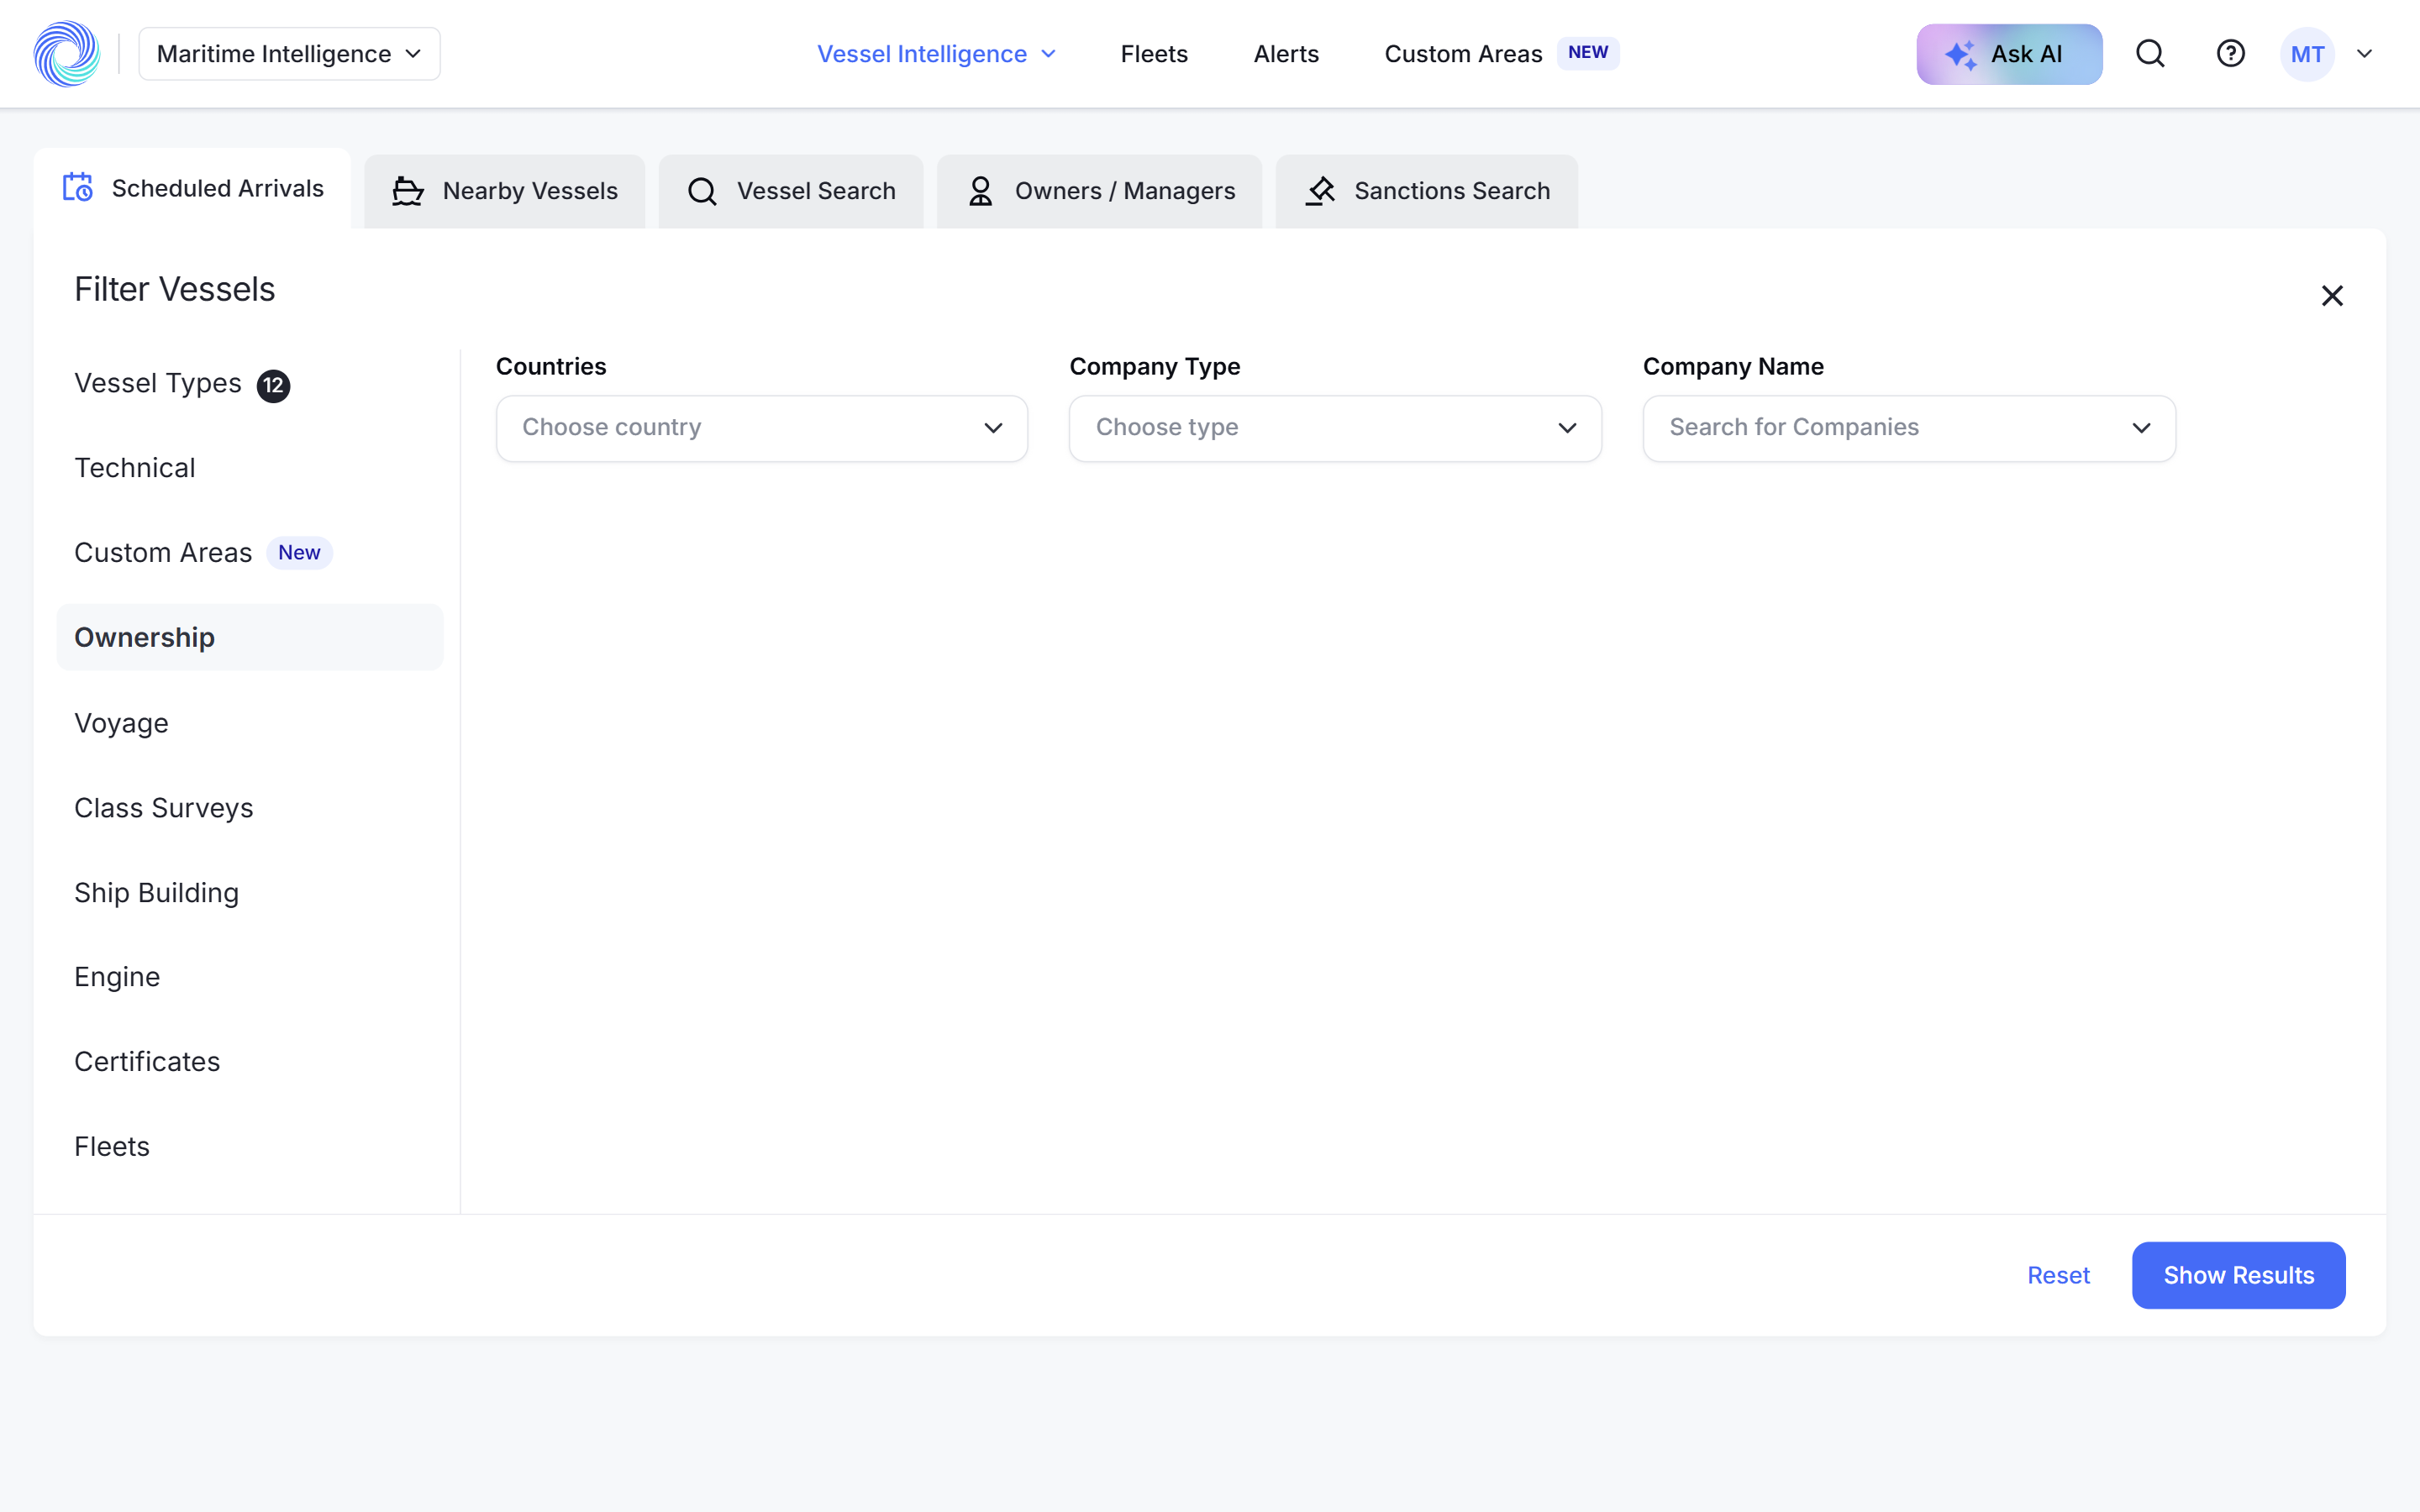Click the swirl logo icon

[x=66, y=54]
